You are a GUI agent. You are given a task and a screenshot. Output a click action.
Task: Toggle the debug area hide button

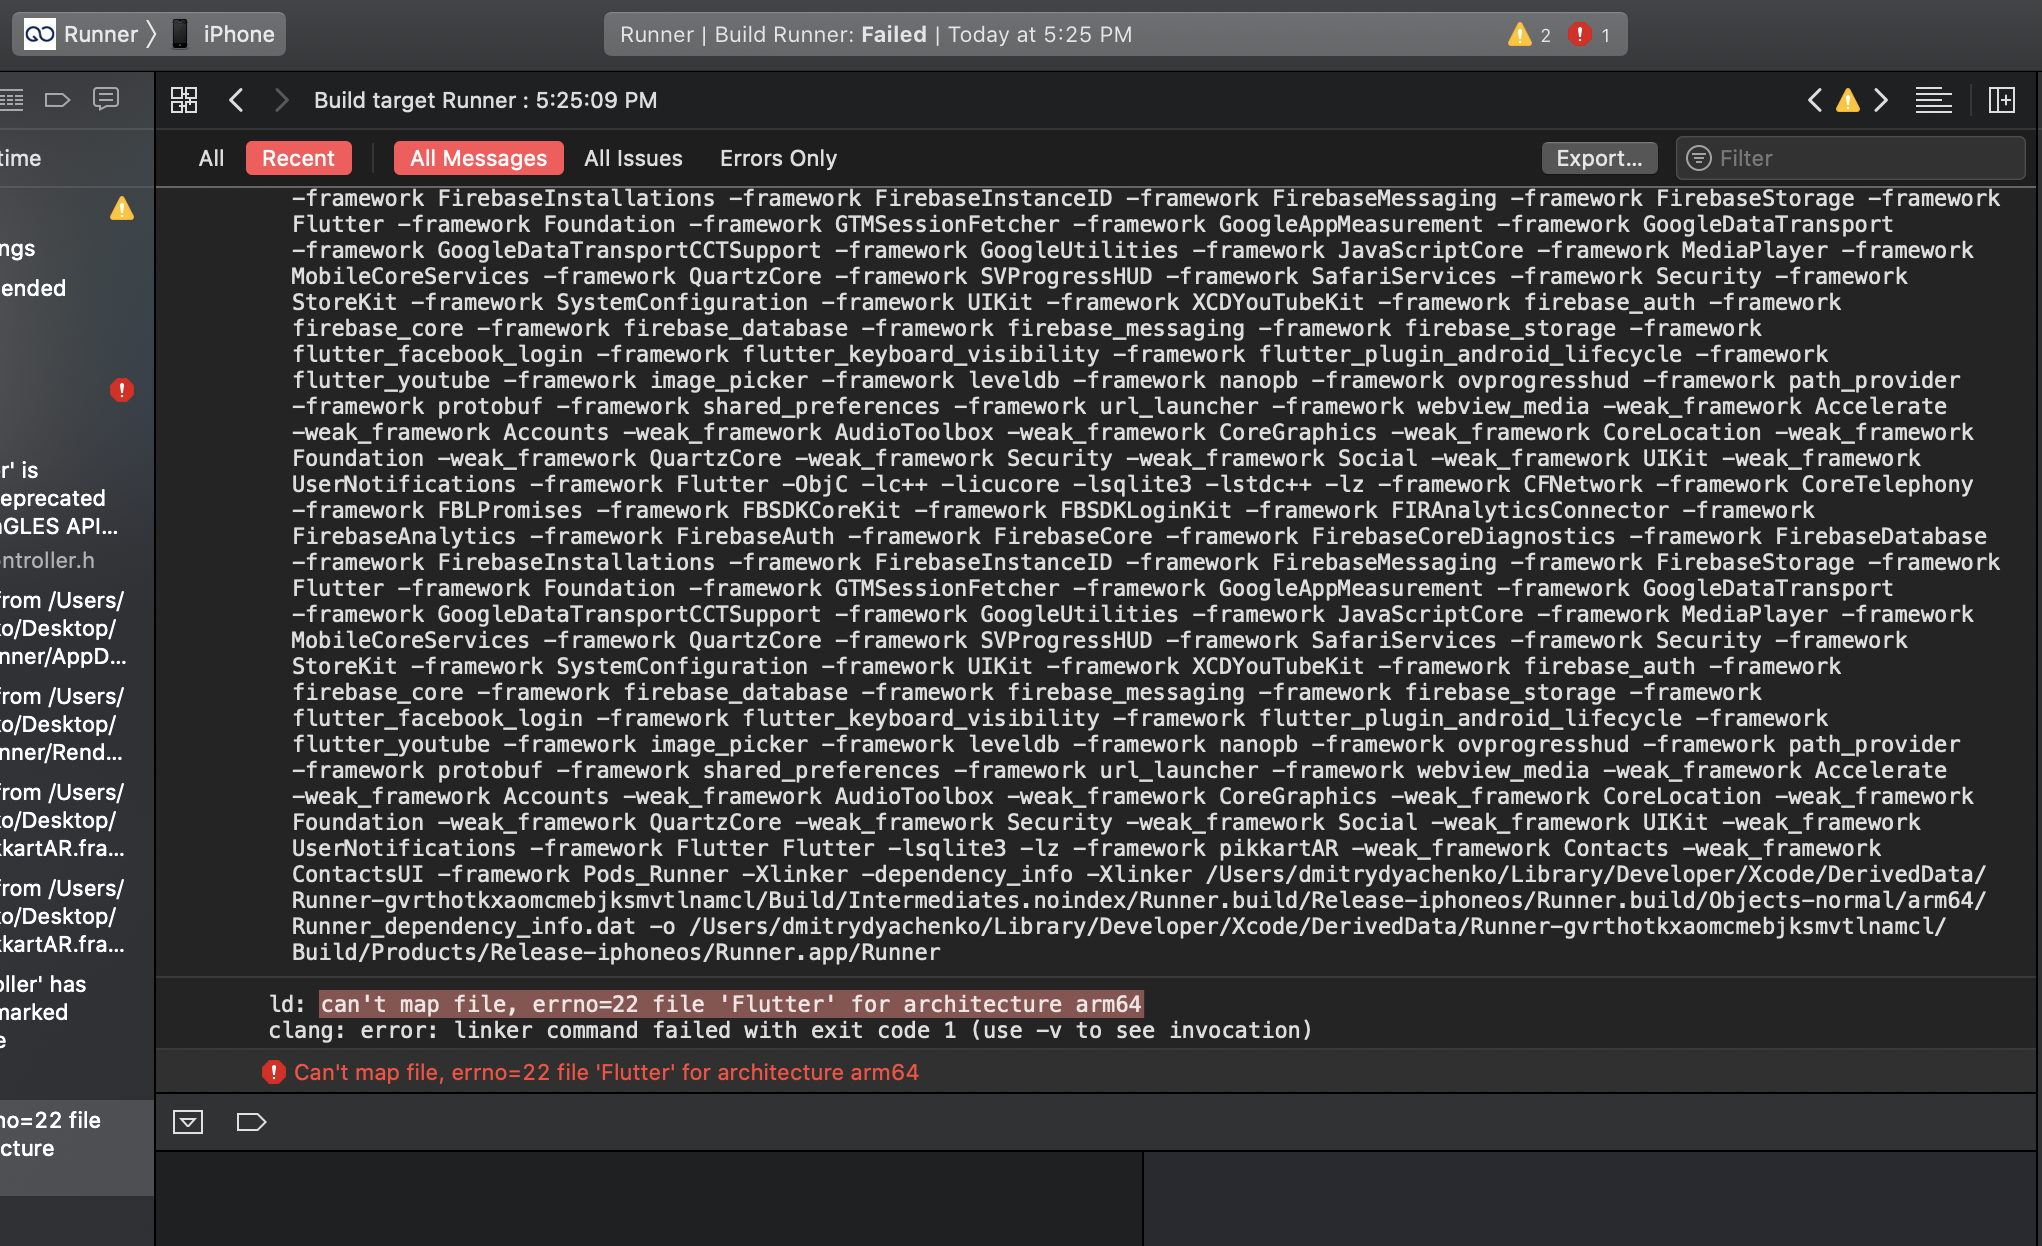pos(188,1122)
